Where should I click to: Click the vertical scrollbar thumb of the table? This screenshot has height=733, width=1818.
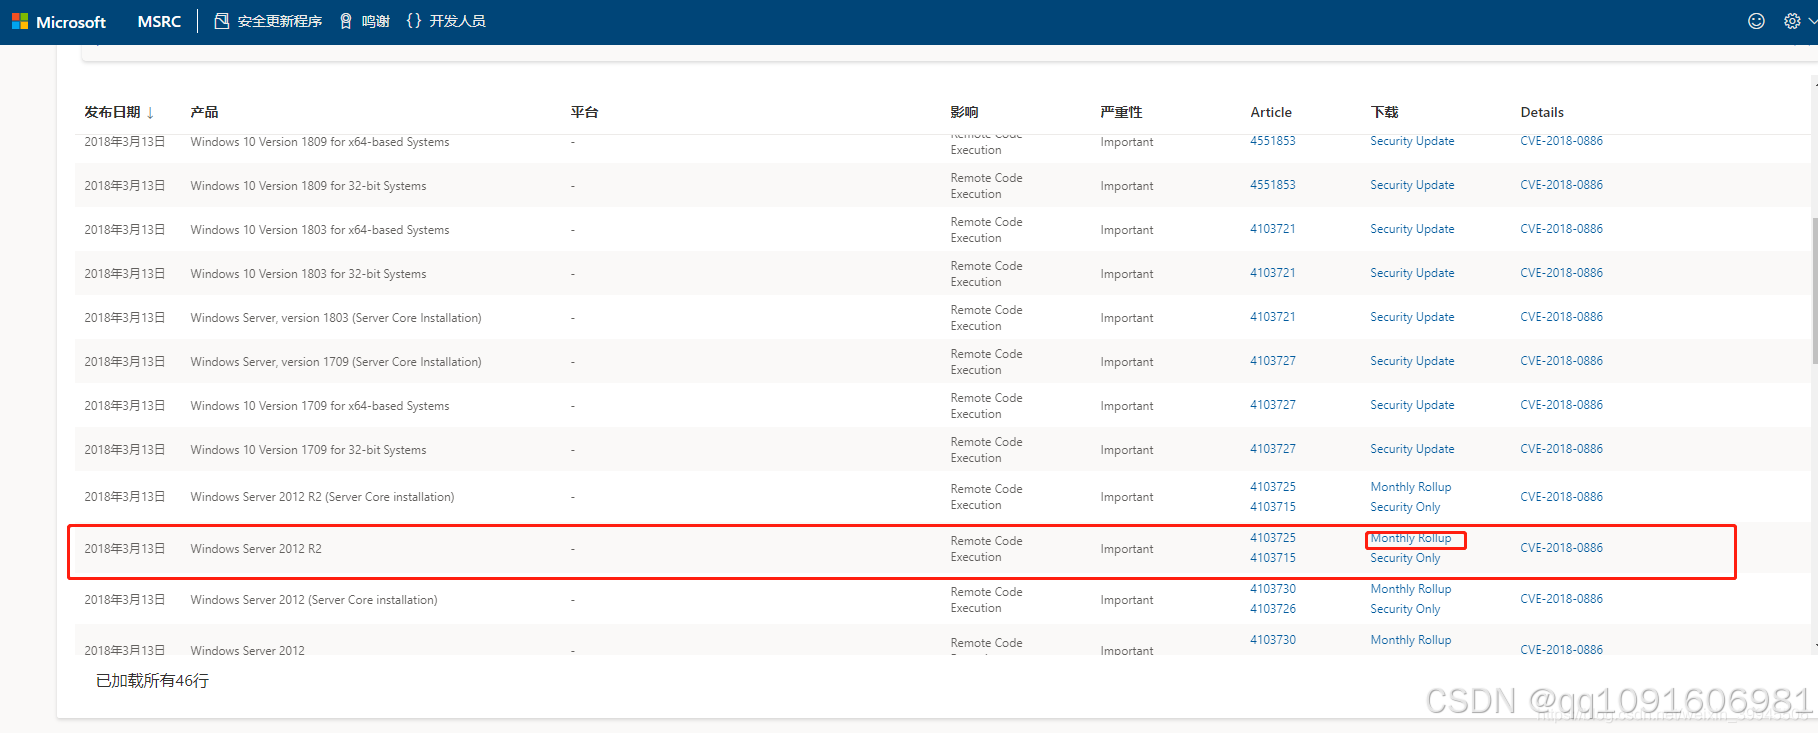tap(1814, 290)
